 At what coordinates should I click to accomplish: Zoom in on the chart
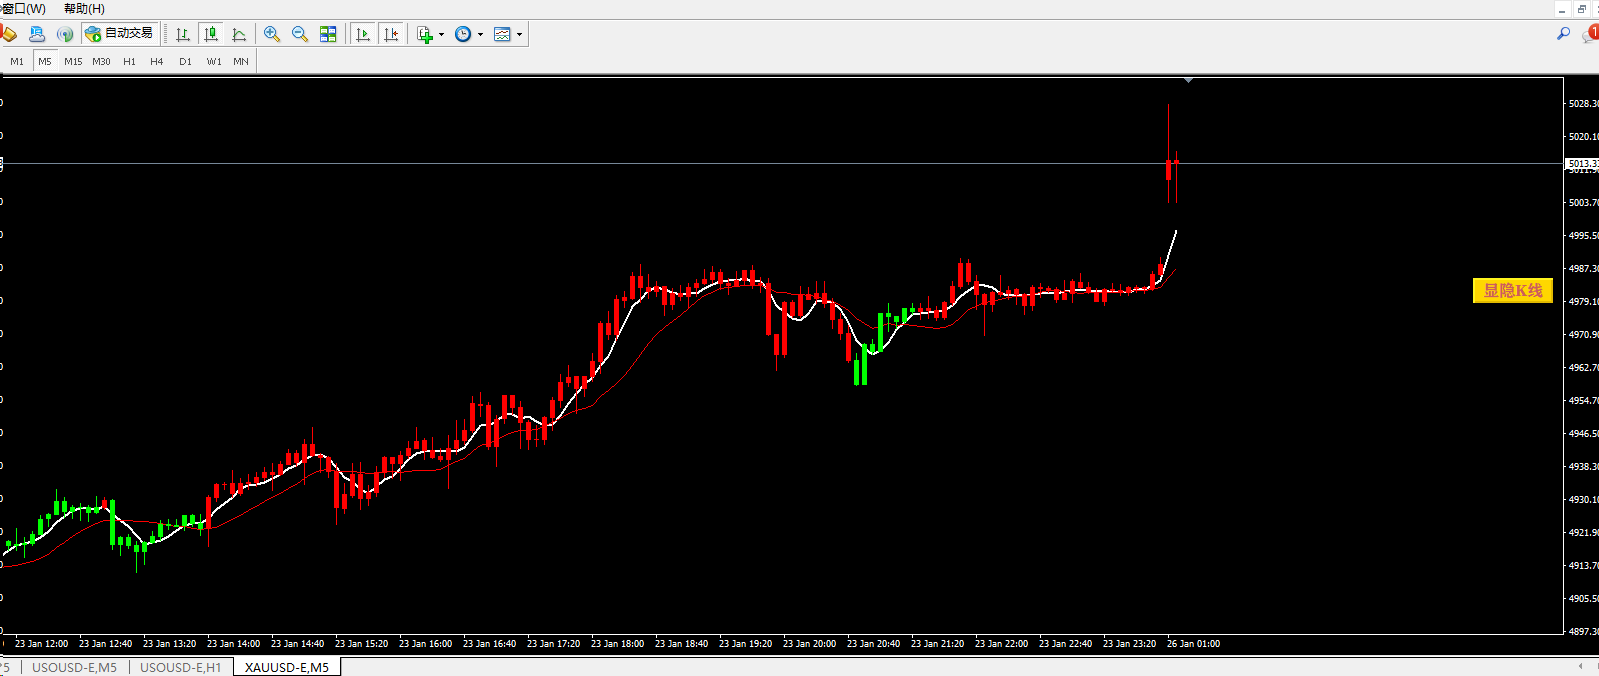point(272,34)
